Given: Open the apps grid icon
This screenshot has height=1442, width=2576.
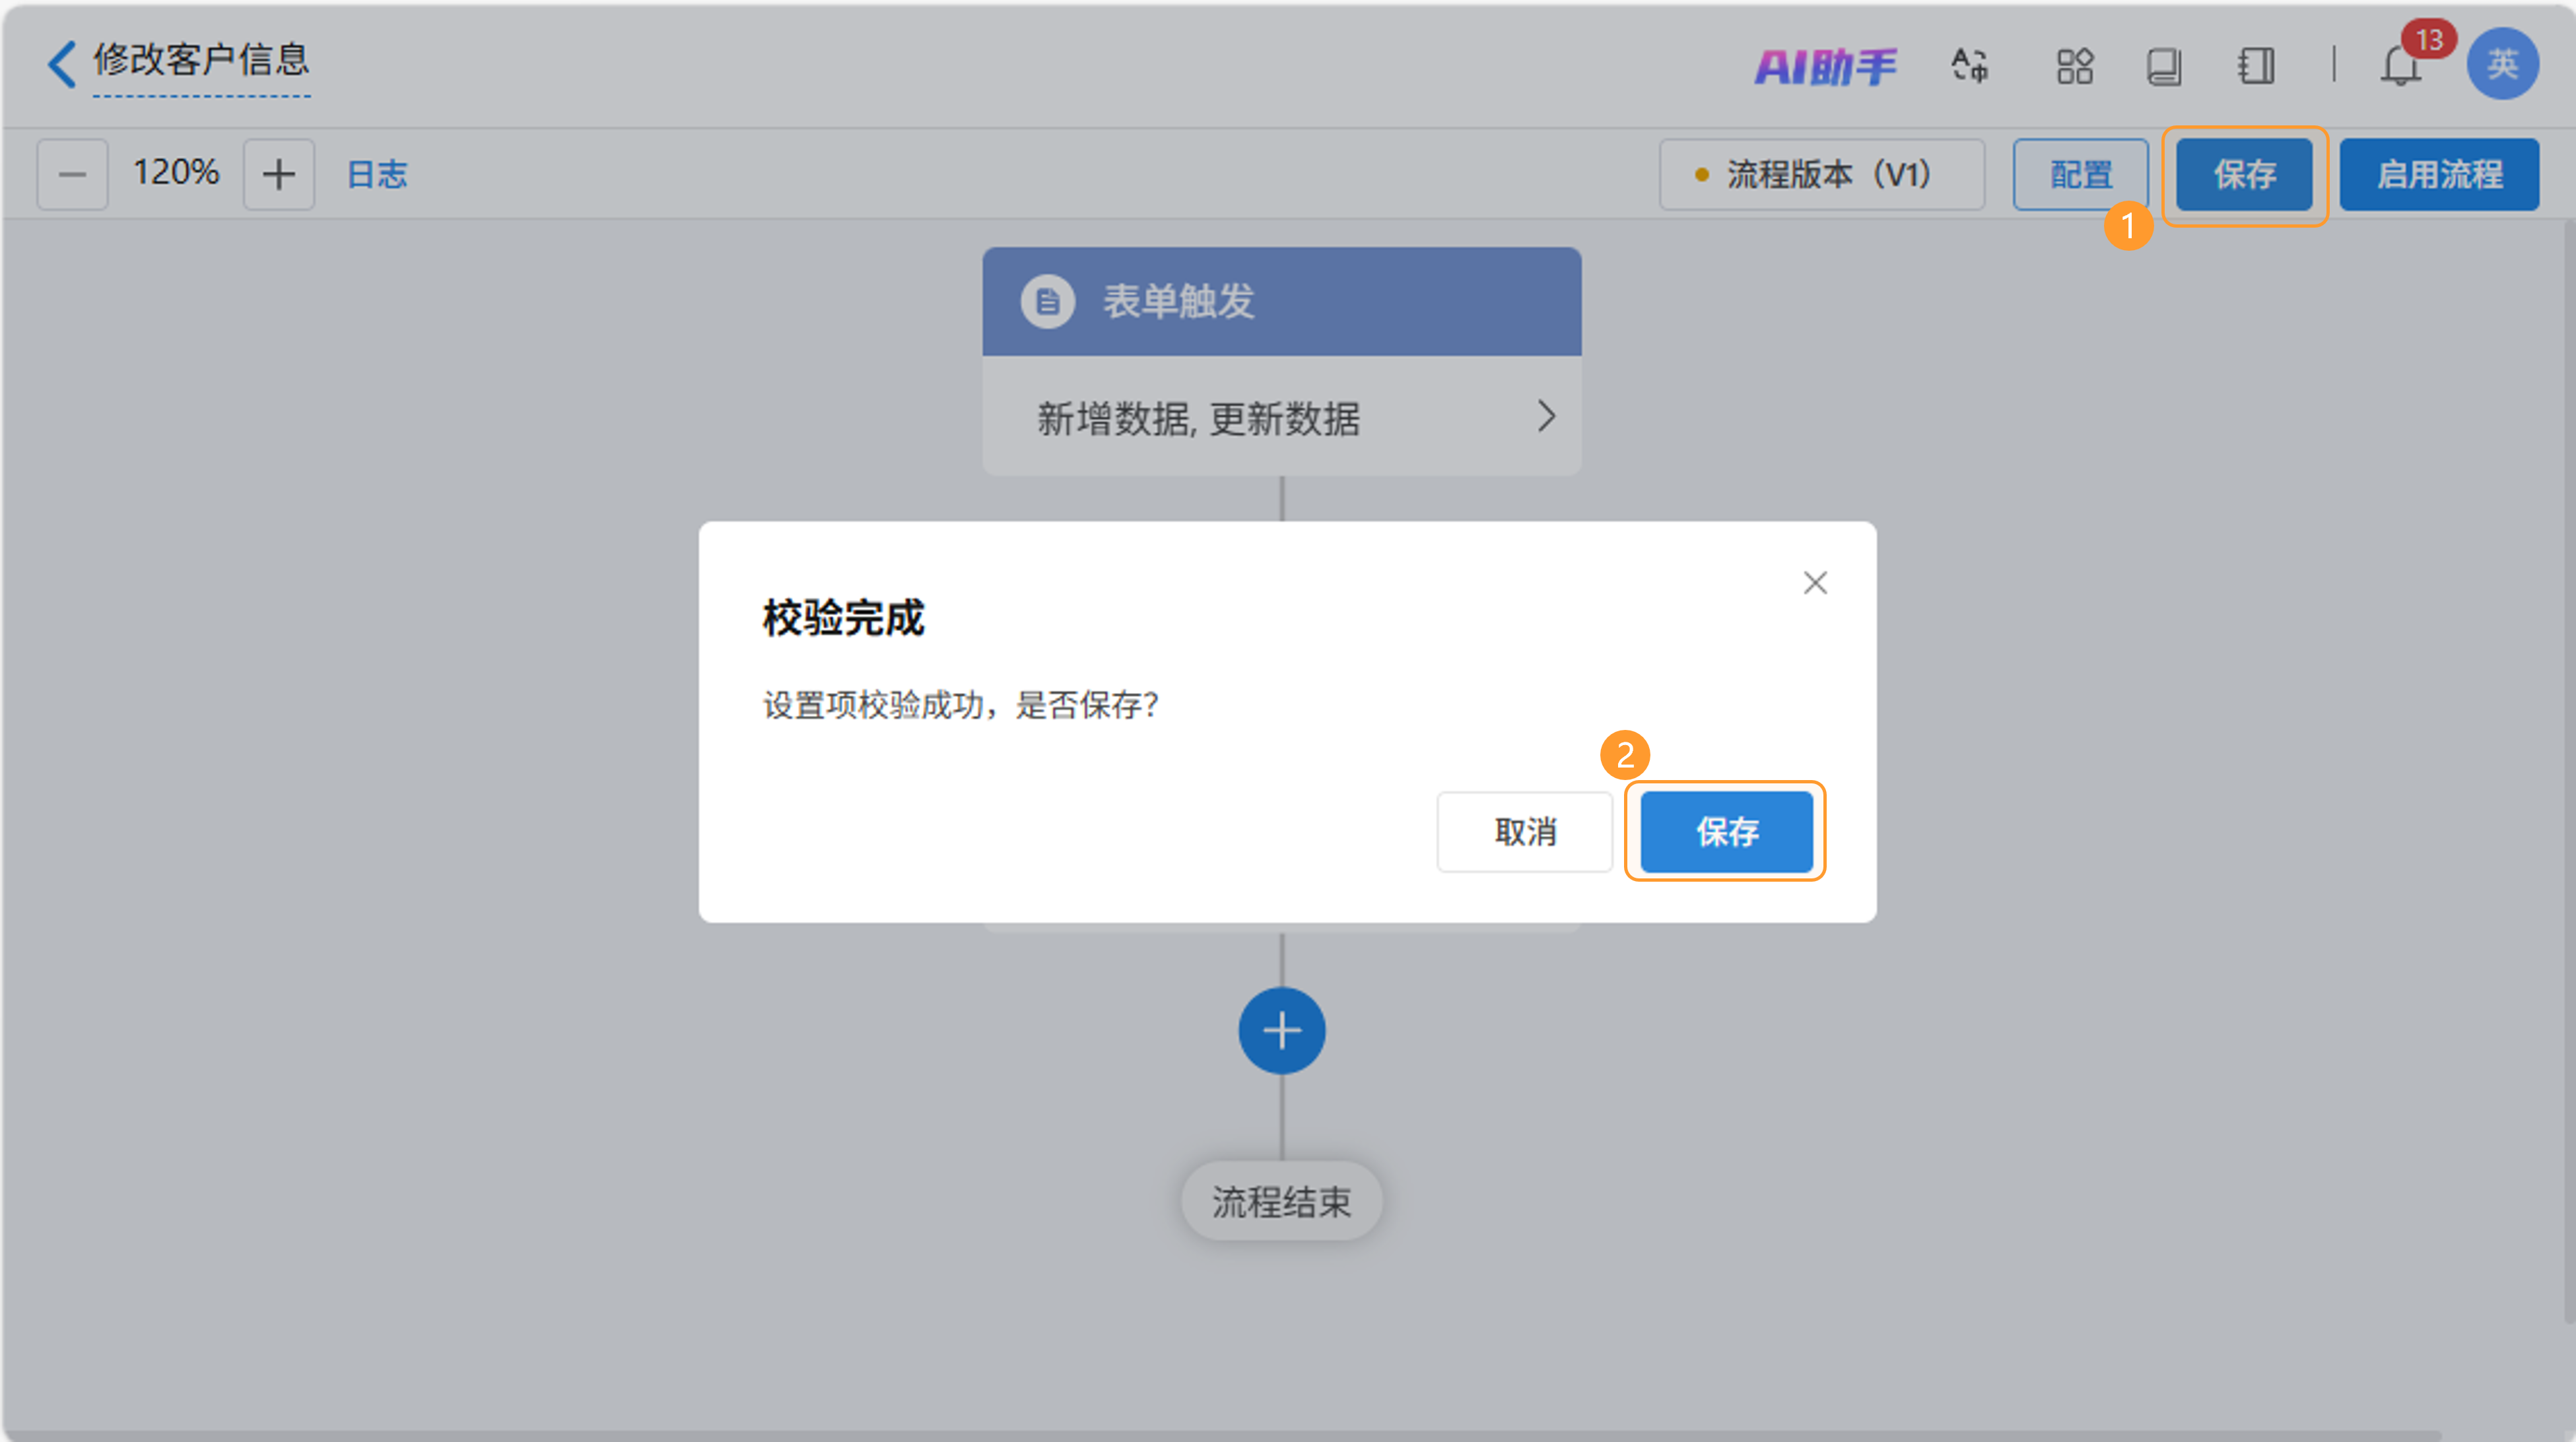Looking at the screenshot, I should [2074, 67].
